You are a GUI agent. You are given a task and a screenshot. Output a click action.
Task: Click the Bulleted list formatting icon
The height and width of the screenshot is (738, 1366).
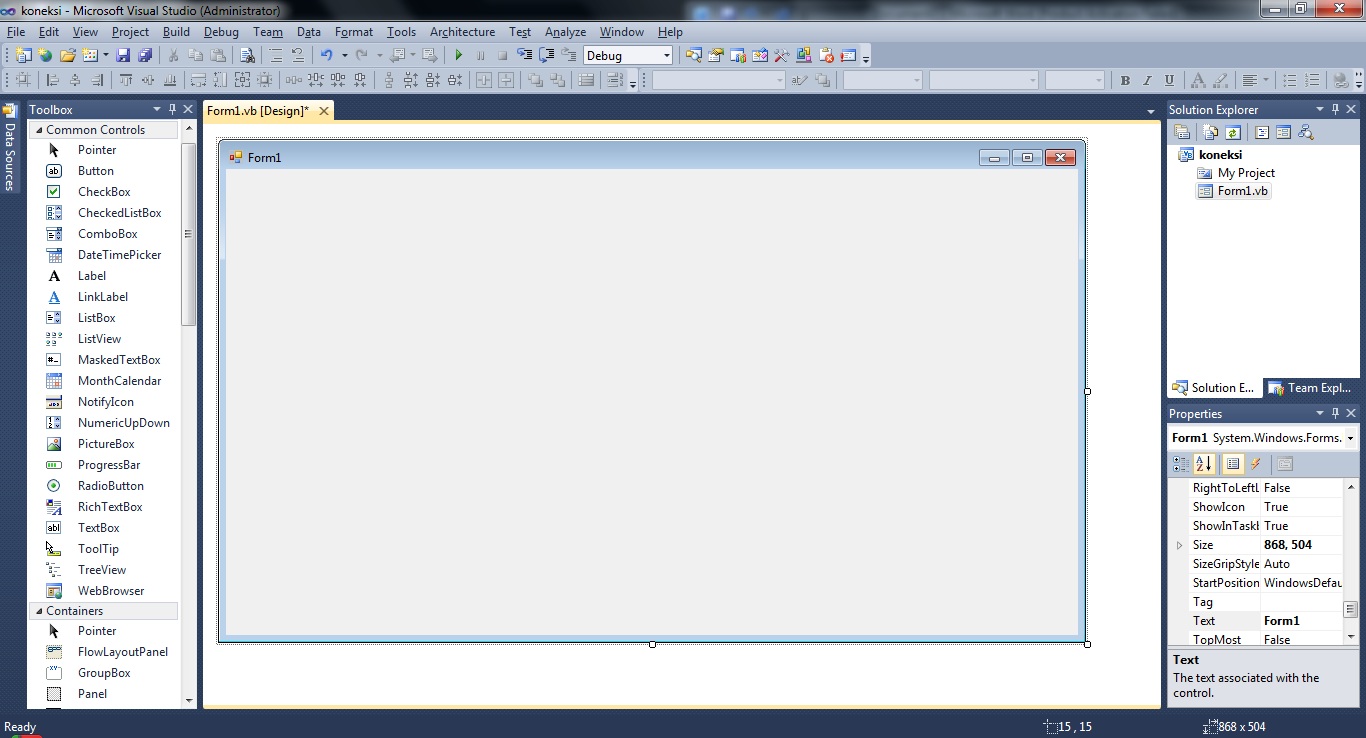point(1289,80)
